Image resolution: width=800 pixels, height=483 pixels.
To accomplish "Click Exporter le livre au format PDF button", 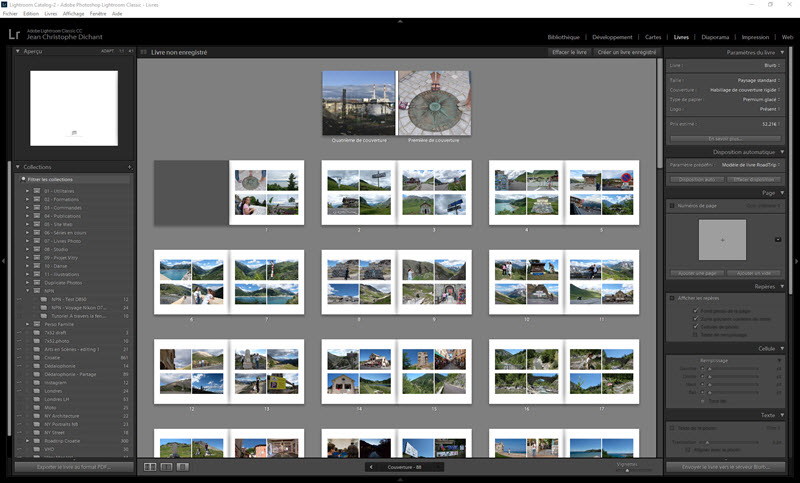I will point(74,467).
